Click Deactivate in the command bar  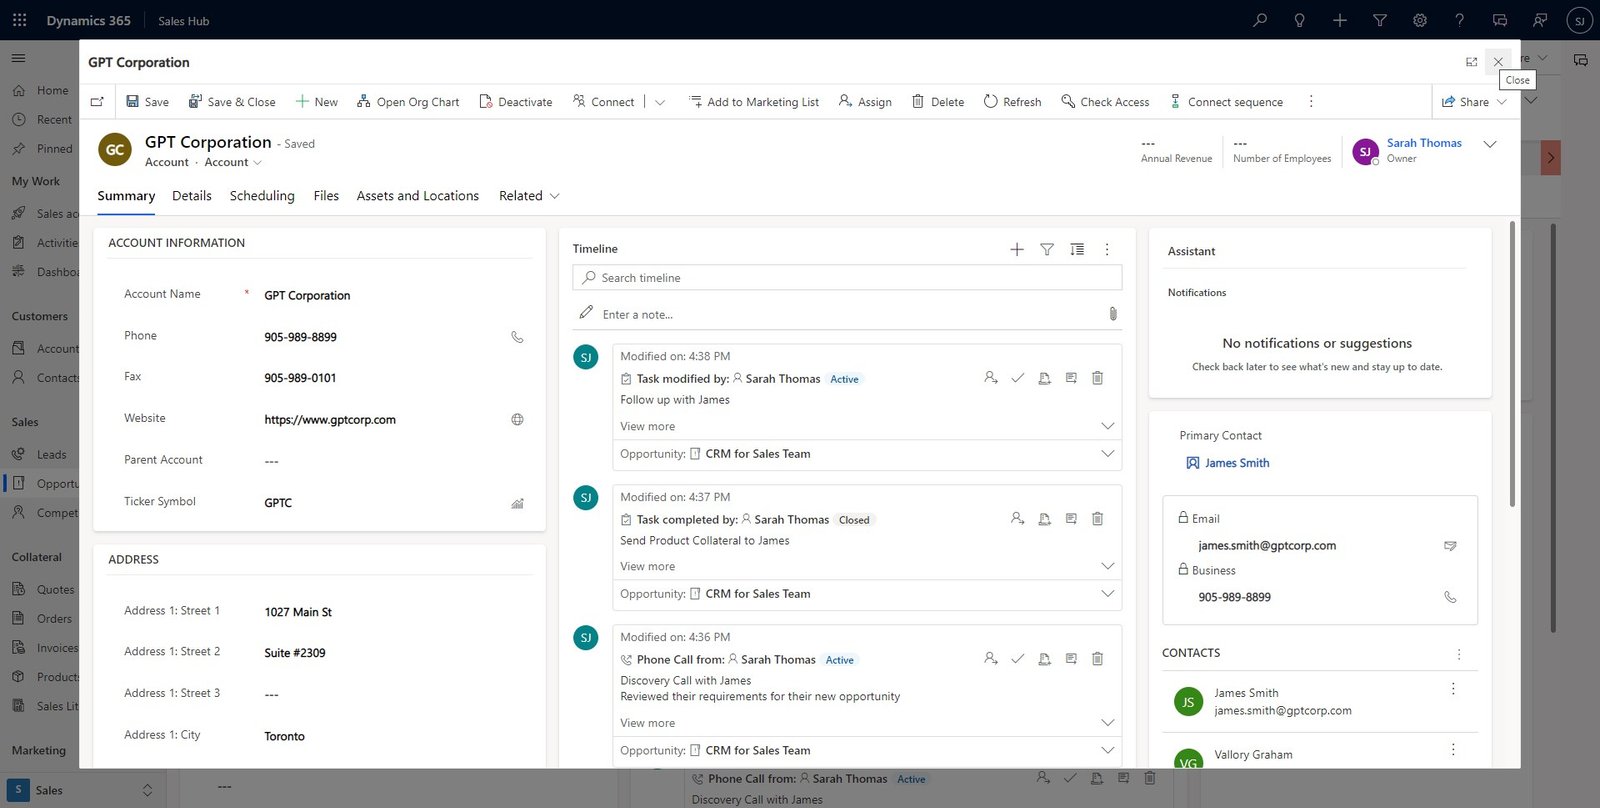516,102
